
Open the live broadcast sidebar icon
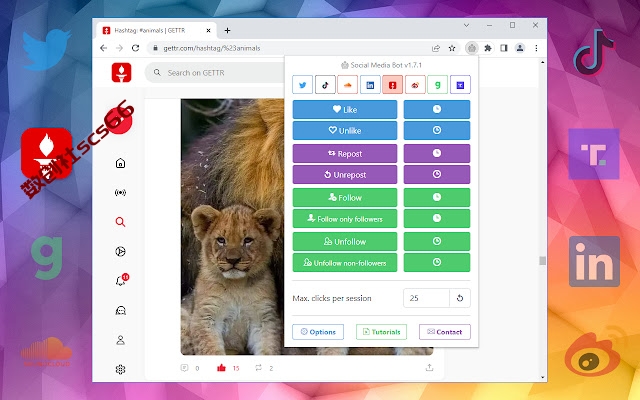(x=120, y=193)
